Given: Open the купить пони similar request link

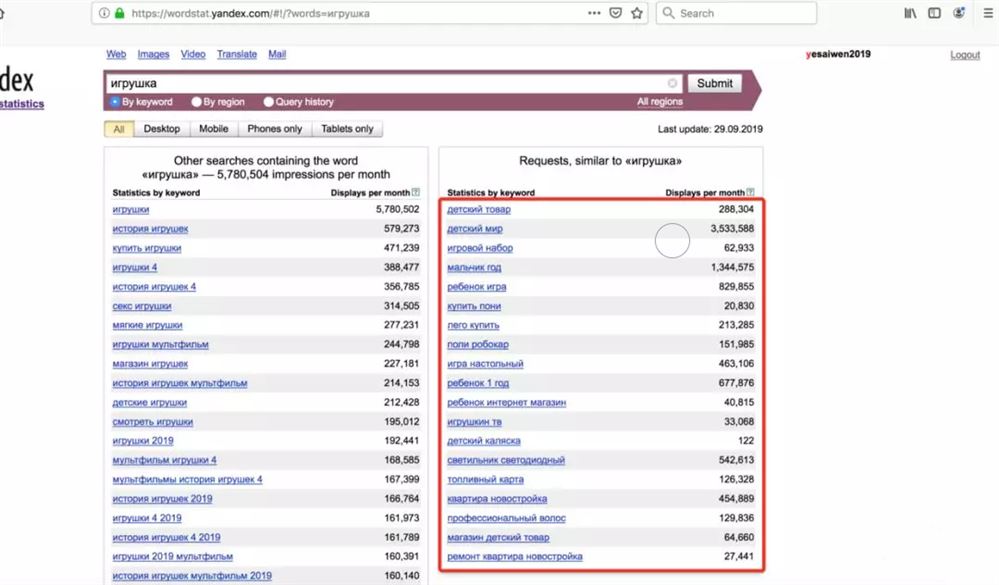Looking at the screenshot, I should [x=474, y=306].
